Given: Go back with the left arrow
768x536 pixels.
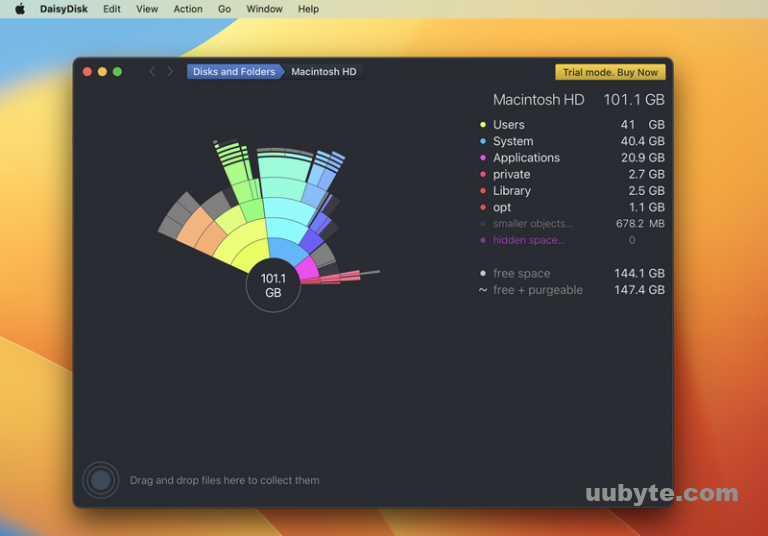Looking at the screenshot, I should pyautogui.click(x=152, y=72).
